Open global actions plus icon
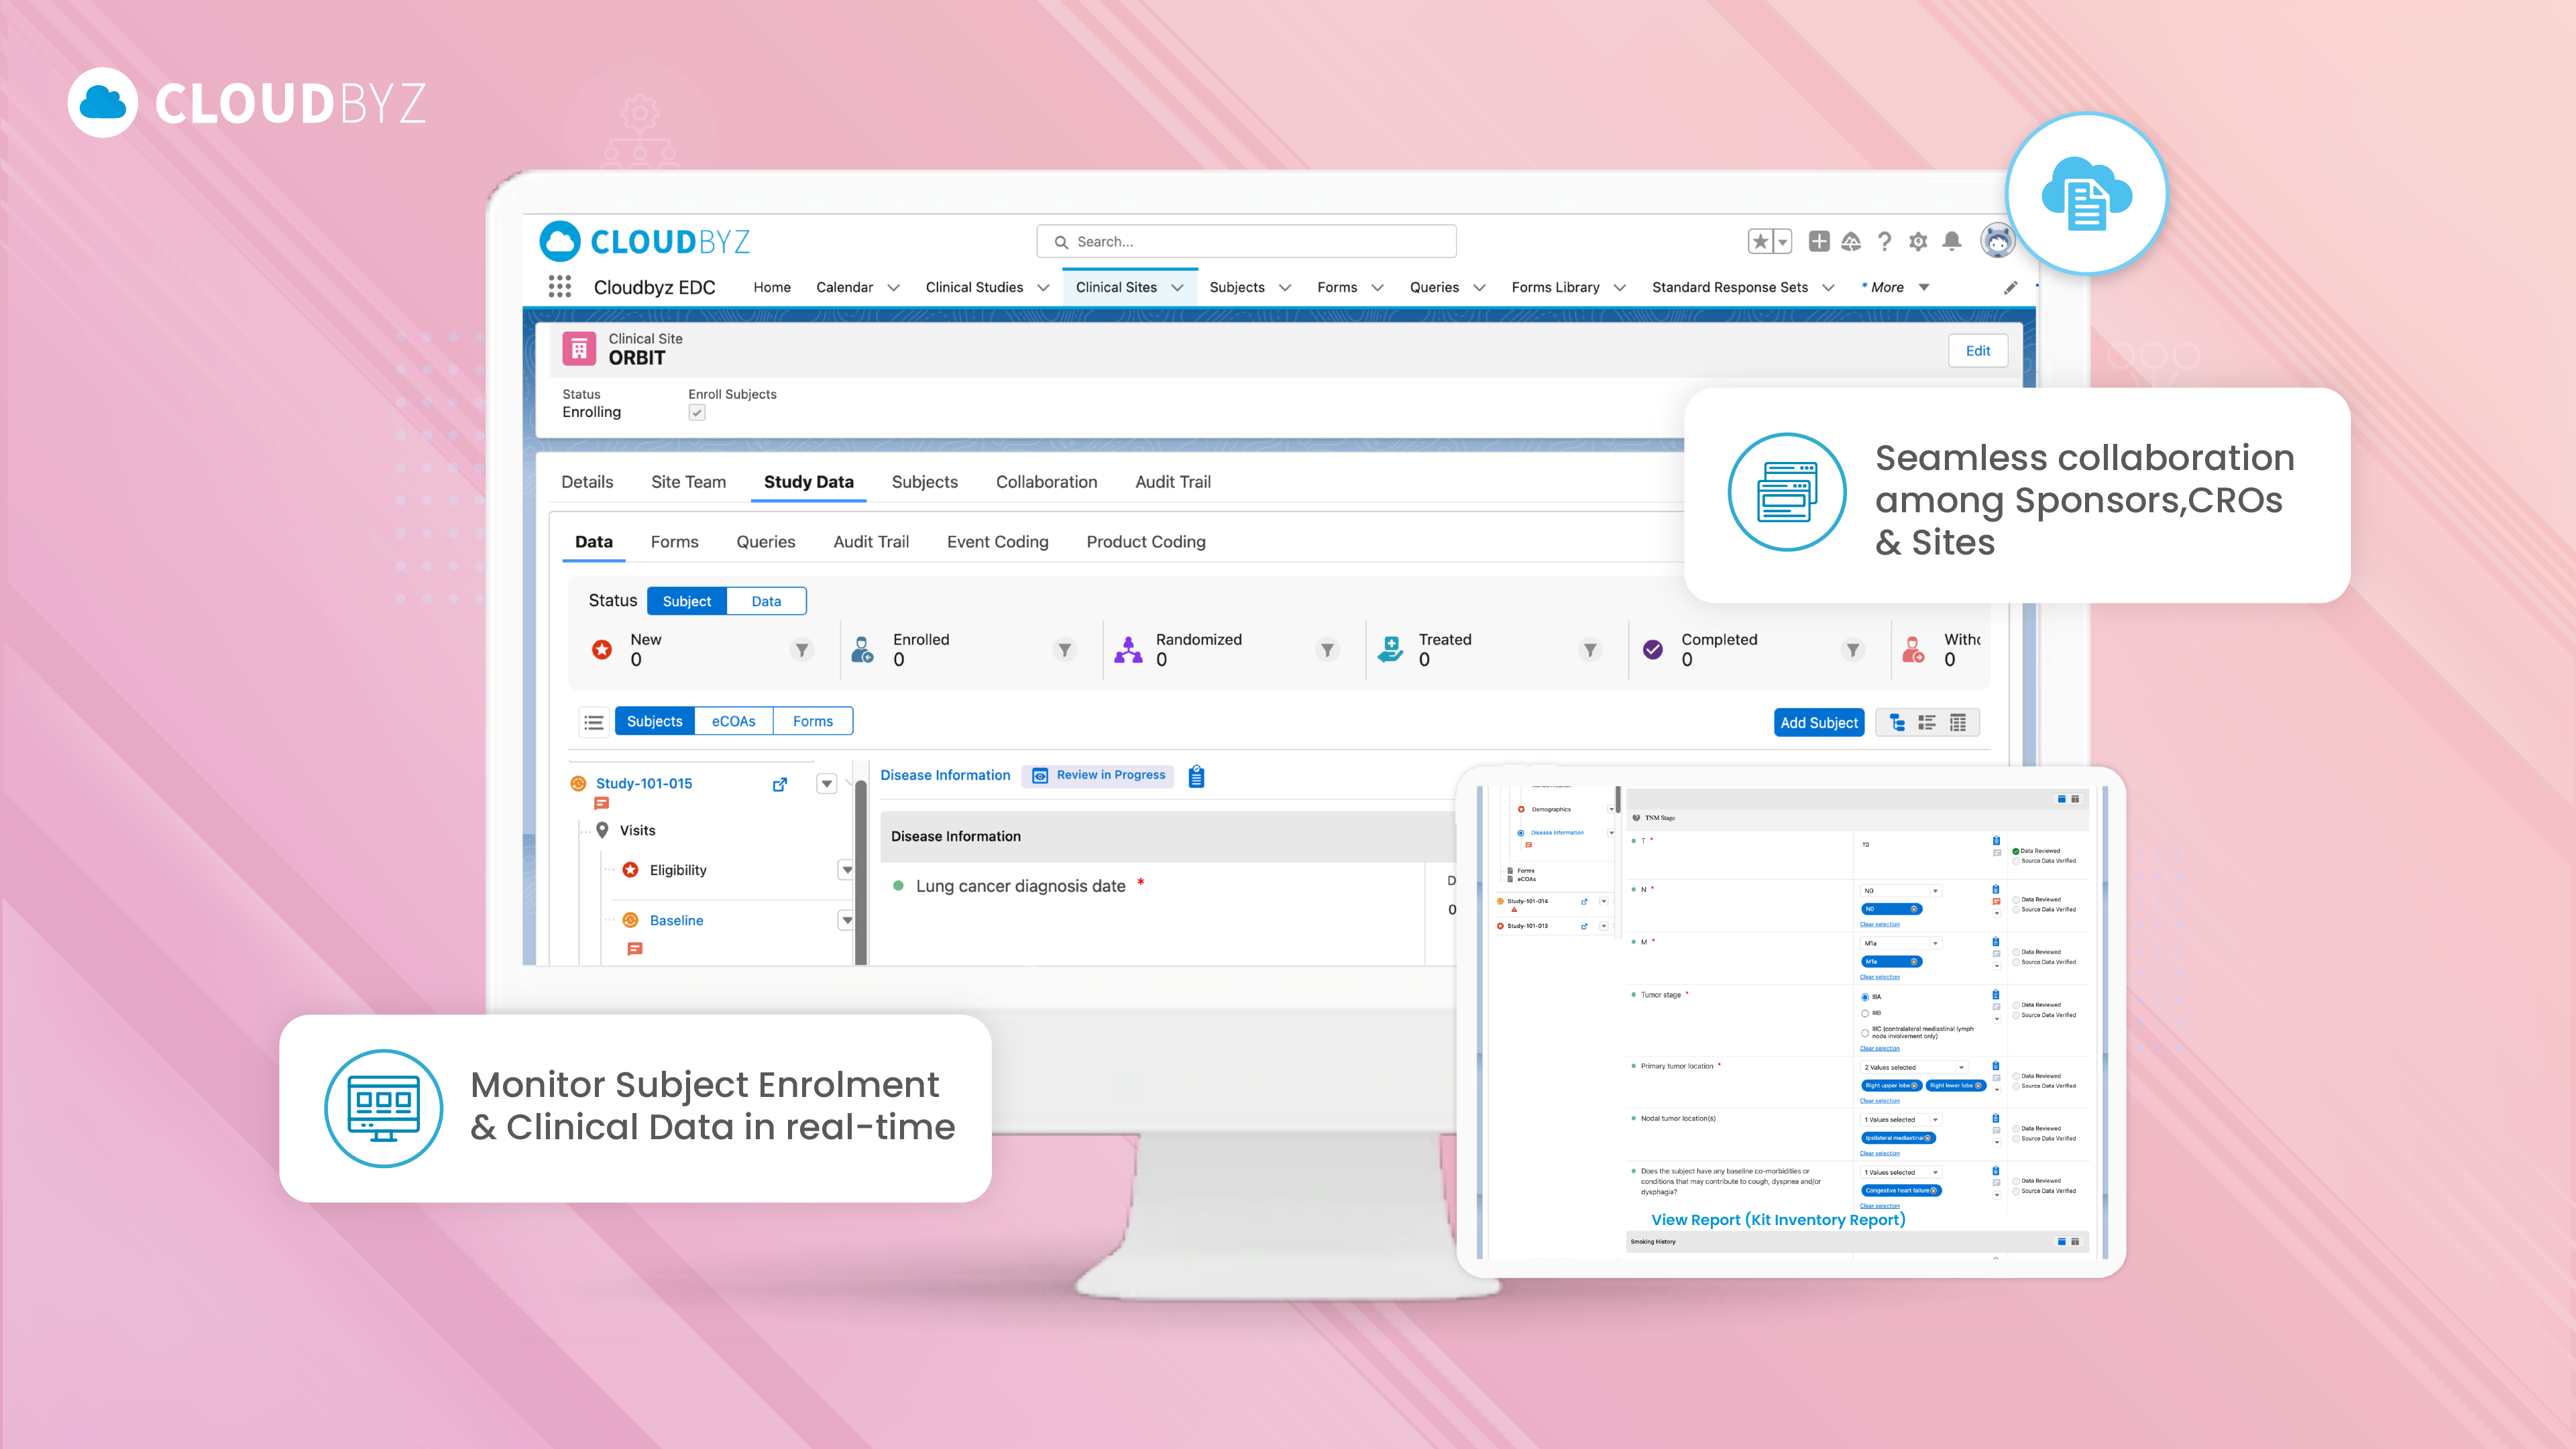This screenshot has height=1449, width=2576. (x=1819, y=242)
